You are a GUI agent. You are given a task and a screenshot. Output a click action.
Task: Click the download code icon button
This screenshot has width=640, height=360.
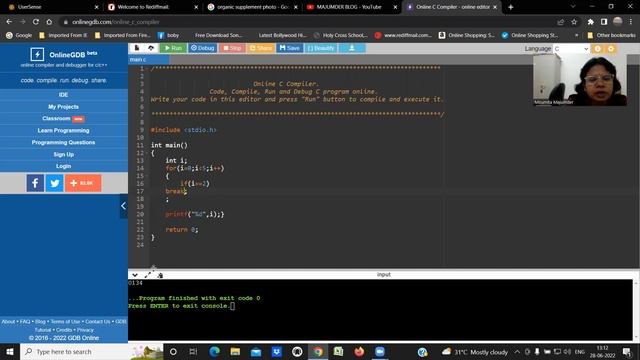352,48
